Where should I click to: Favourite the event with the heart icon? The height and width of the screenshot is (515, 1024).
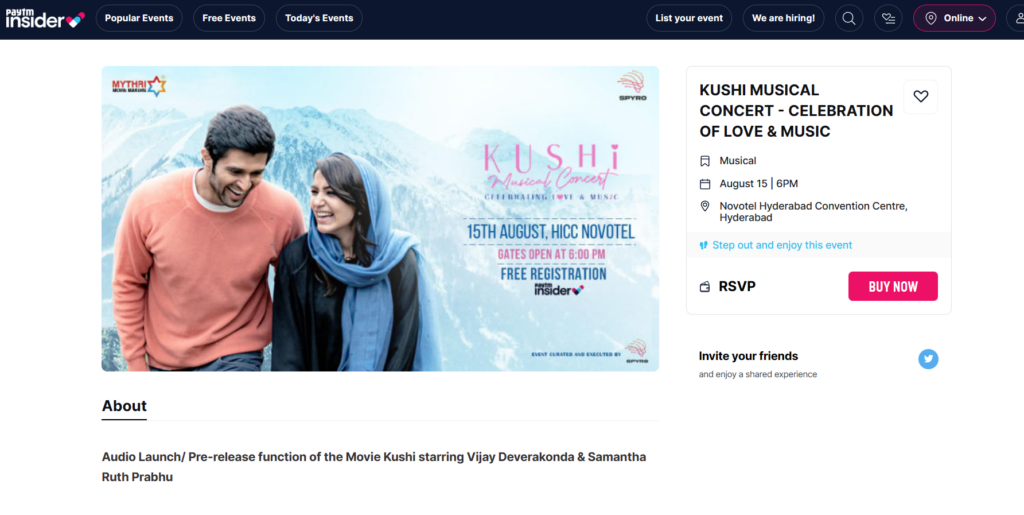(921, 97)
